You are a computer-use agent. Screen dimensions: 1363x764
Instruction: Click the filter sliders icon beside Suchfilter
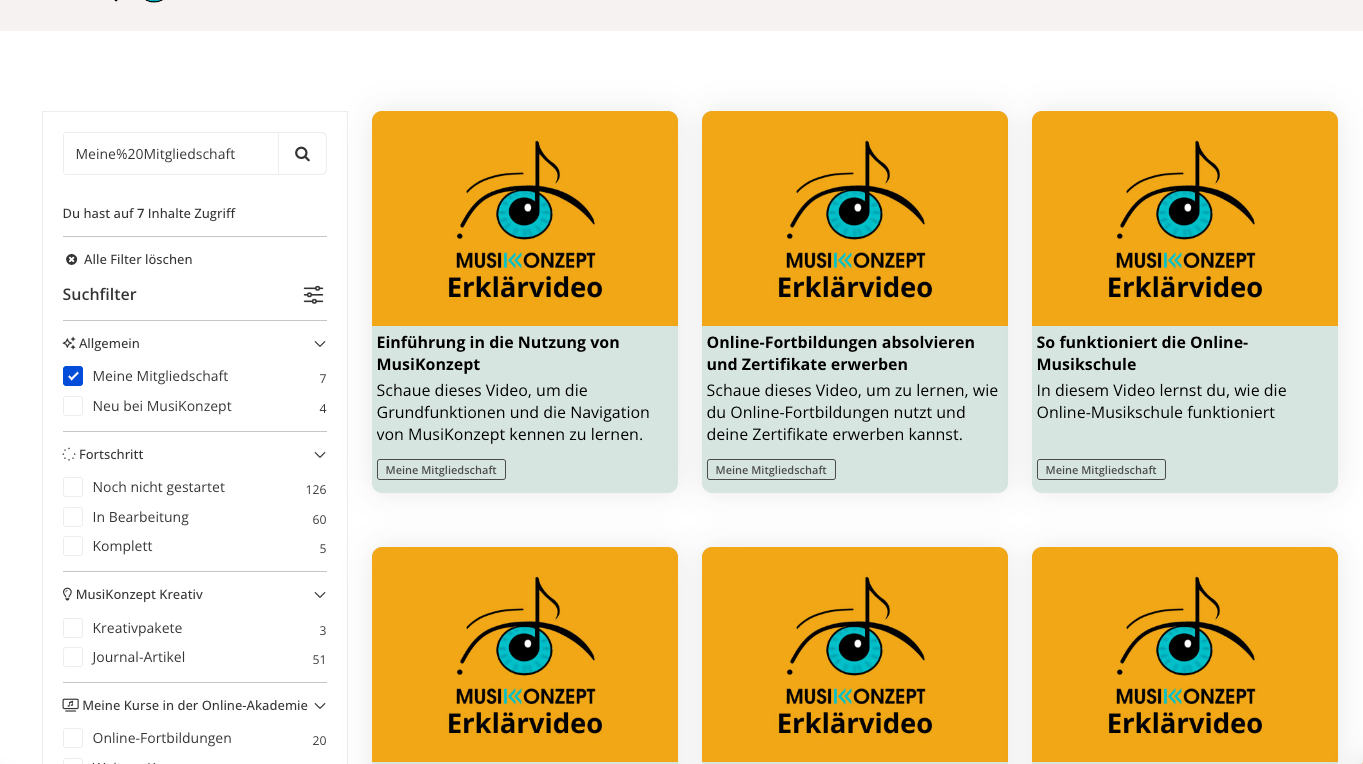(x=314, y=295)
